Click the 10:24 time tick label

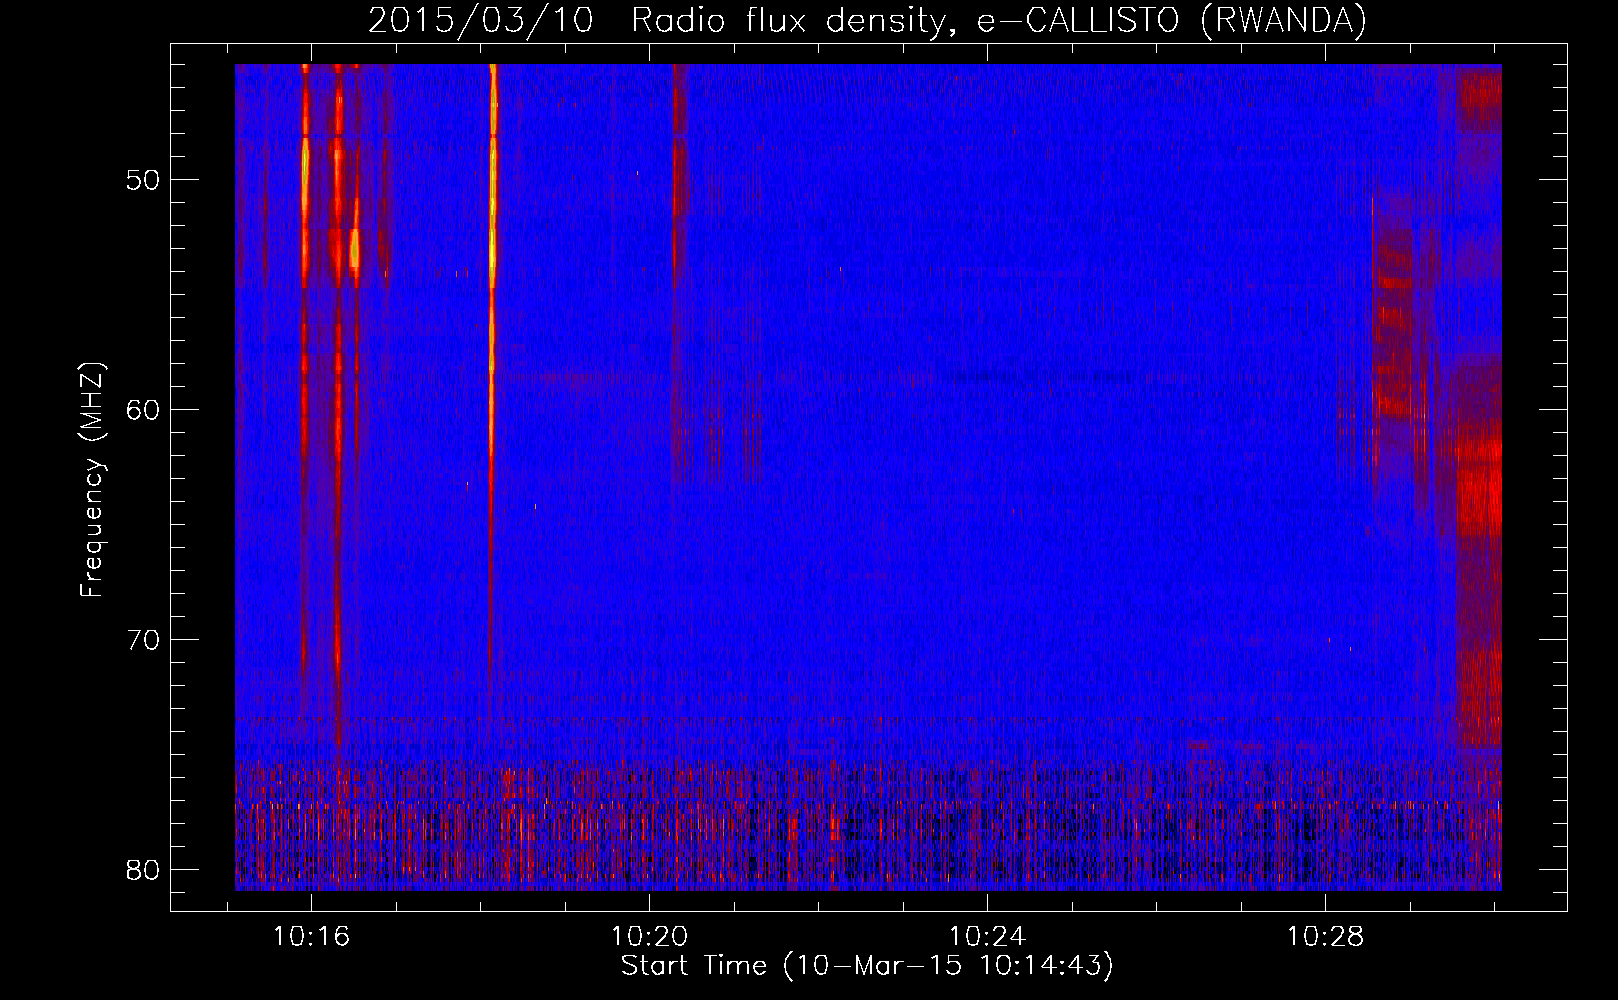pyautogui.click(x=987, y=937)
